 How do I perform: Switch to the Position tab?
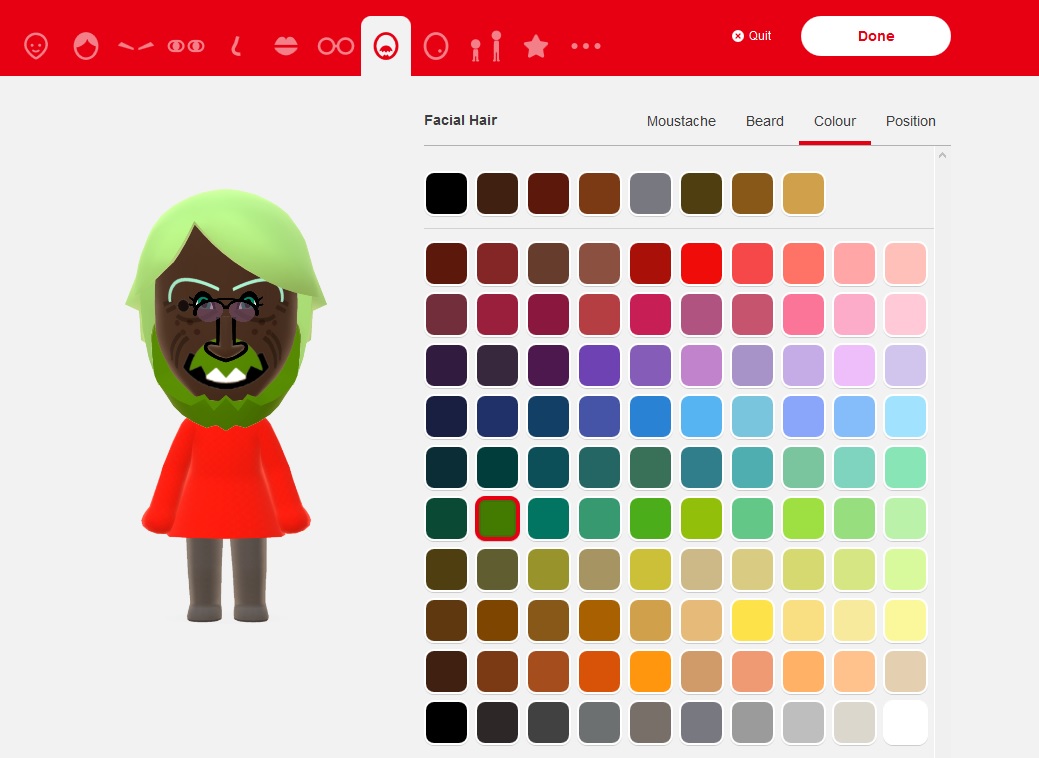click(910, 121)
